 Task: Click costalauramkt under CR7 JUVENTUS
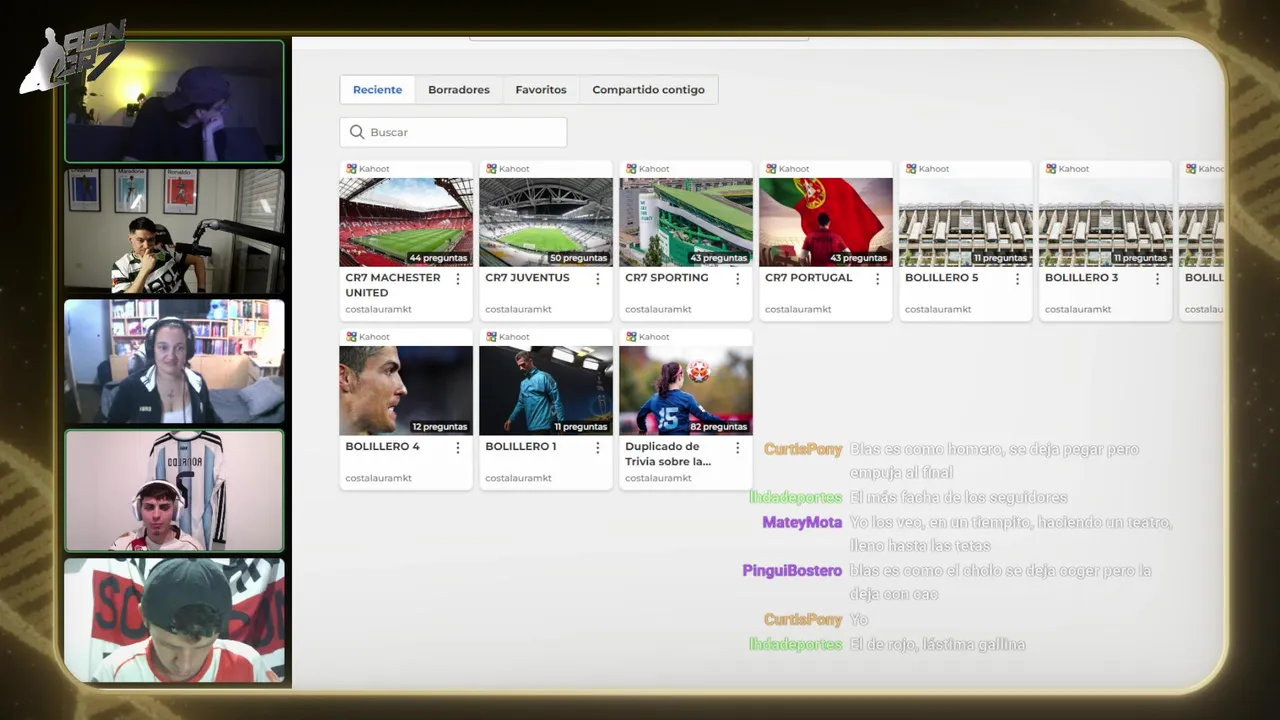[518, 310]
